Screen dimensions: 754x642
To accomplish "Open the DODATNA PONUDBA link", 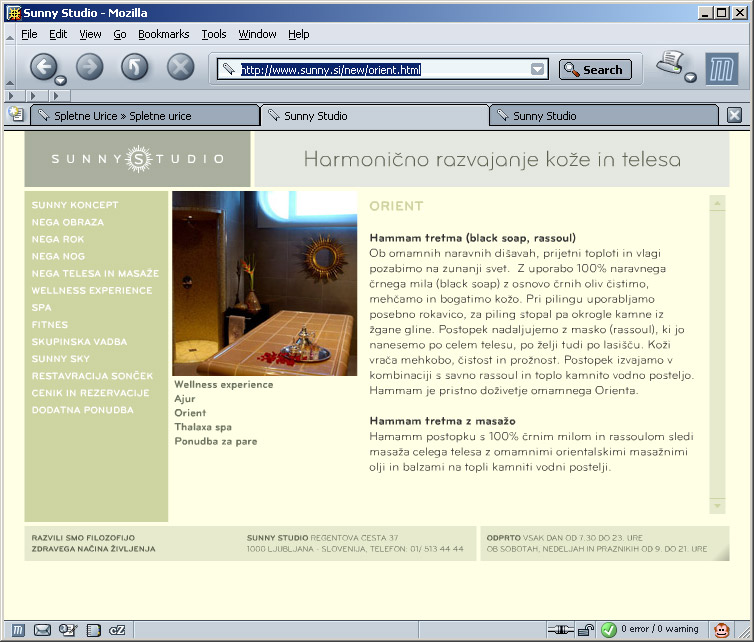I will pos(83,410).
